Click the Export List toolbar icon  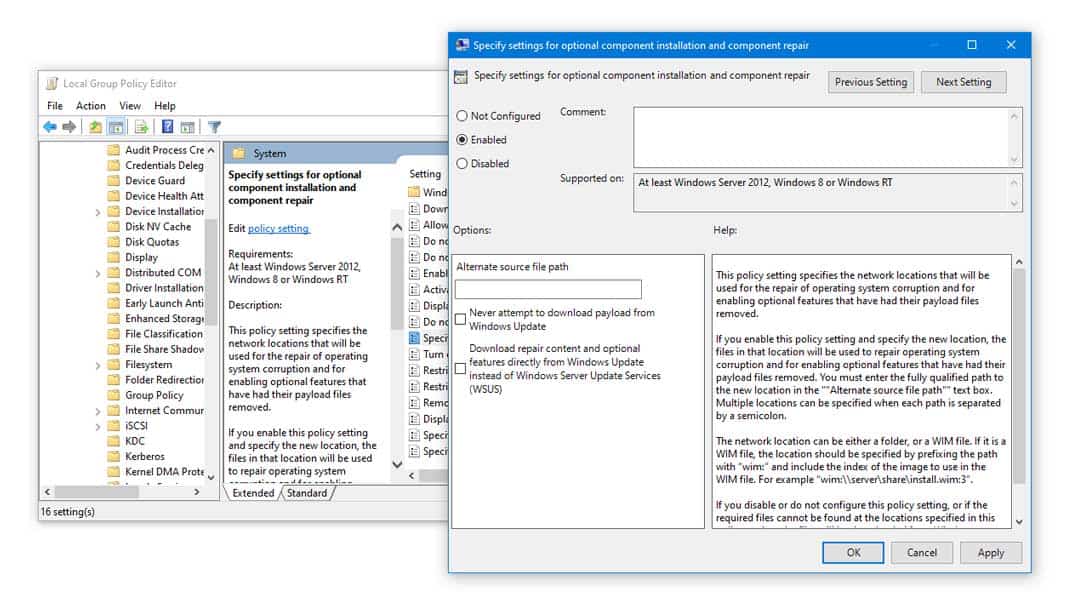142,127
